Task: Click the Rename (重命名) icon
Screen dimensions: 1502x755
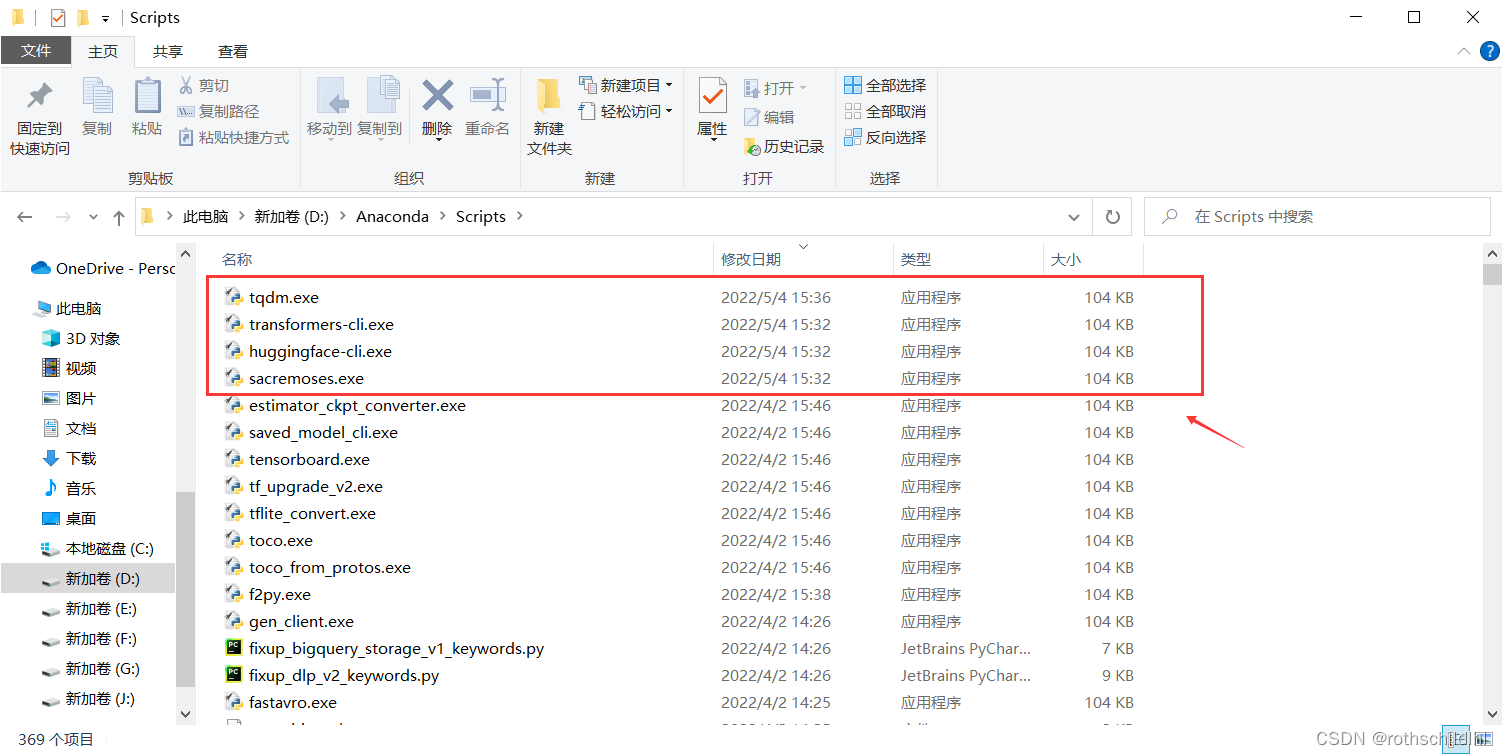Action: coord(488,97)
